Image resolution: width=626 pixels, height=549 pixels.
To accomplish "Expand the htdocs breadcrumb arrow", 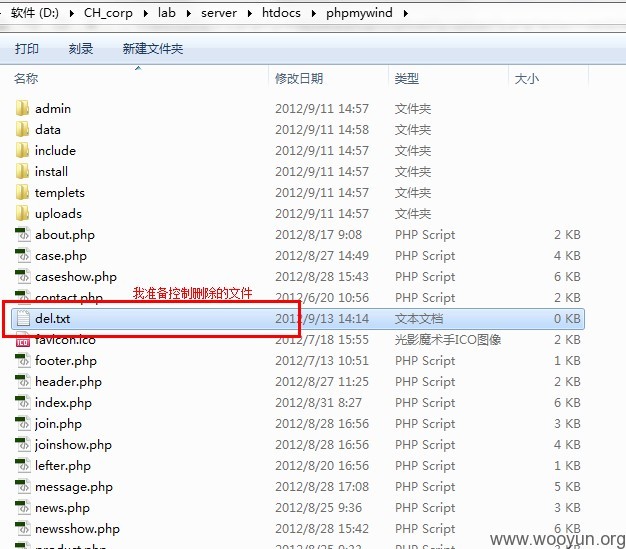I will click(x=313, y=14).
